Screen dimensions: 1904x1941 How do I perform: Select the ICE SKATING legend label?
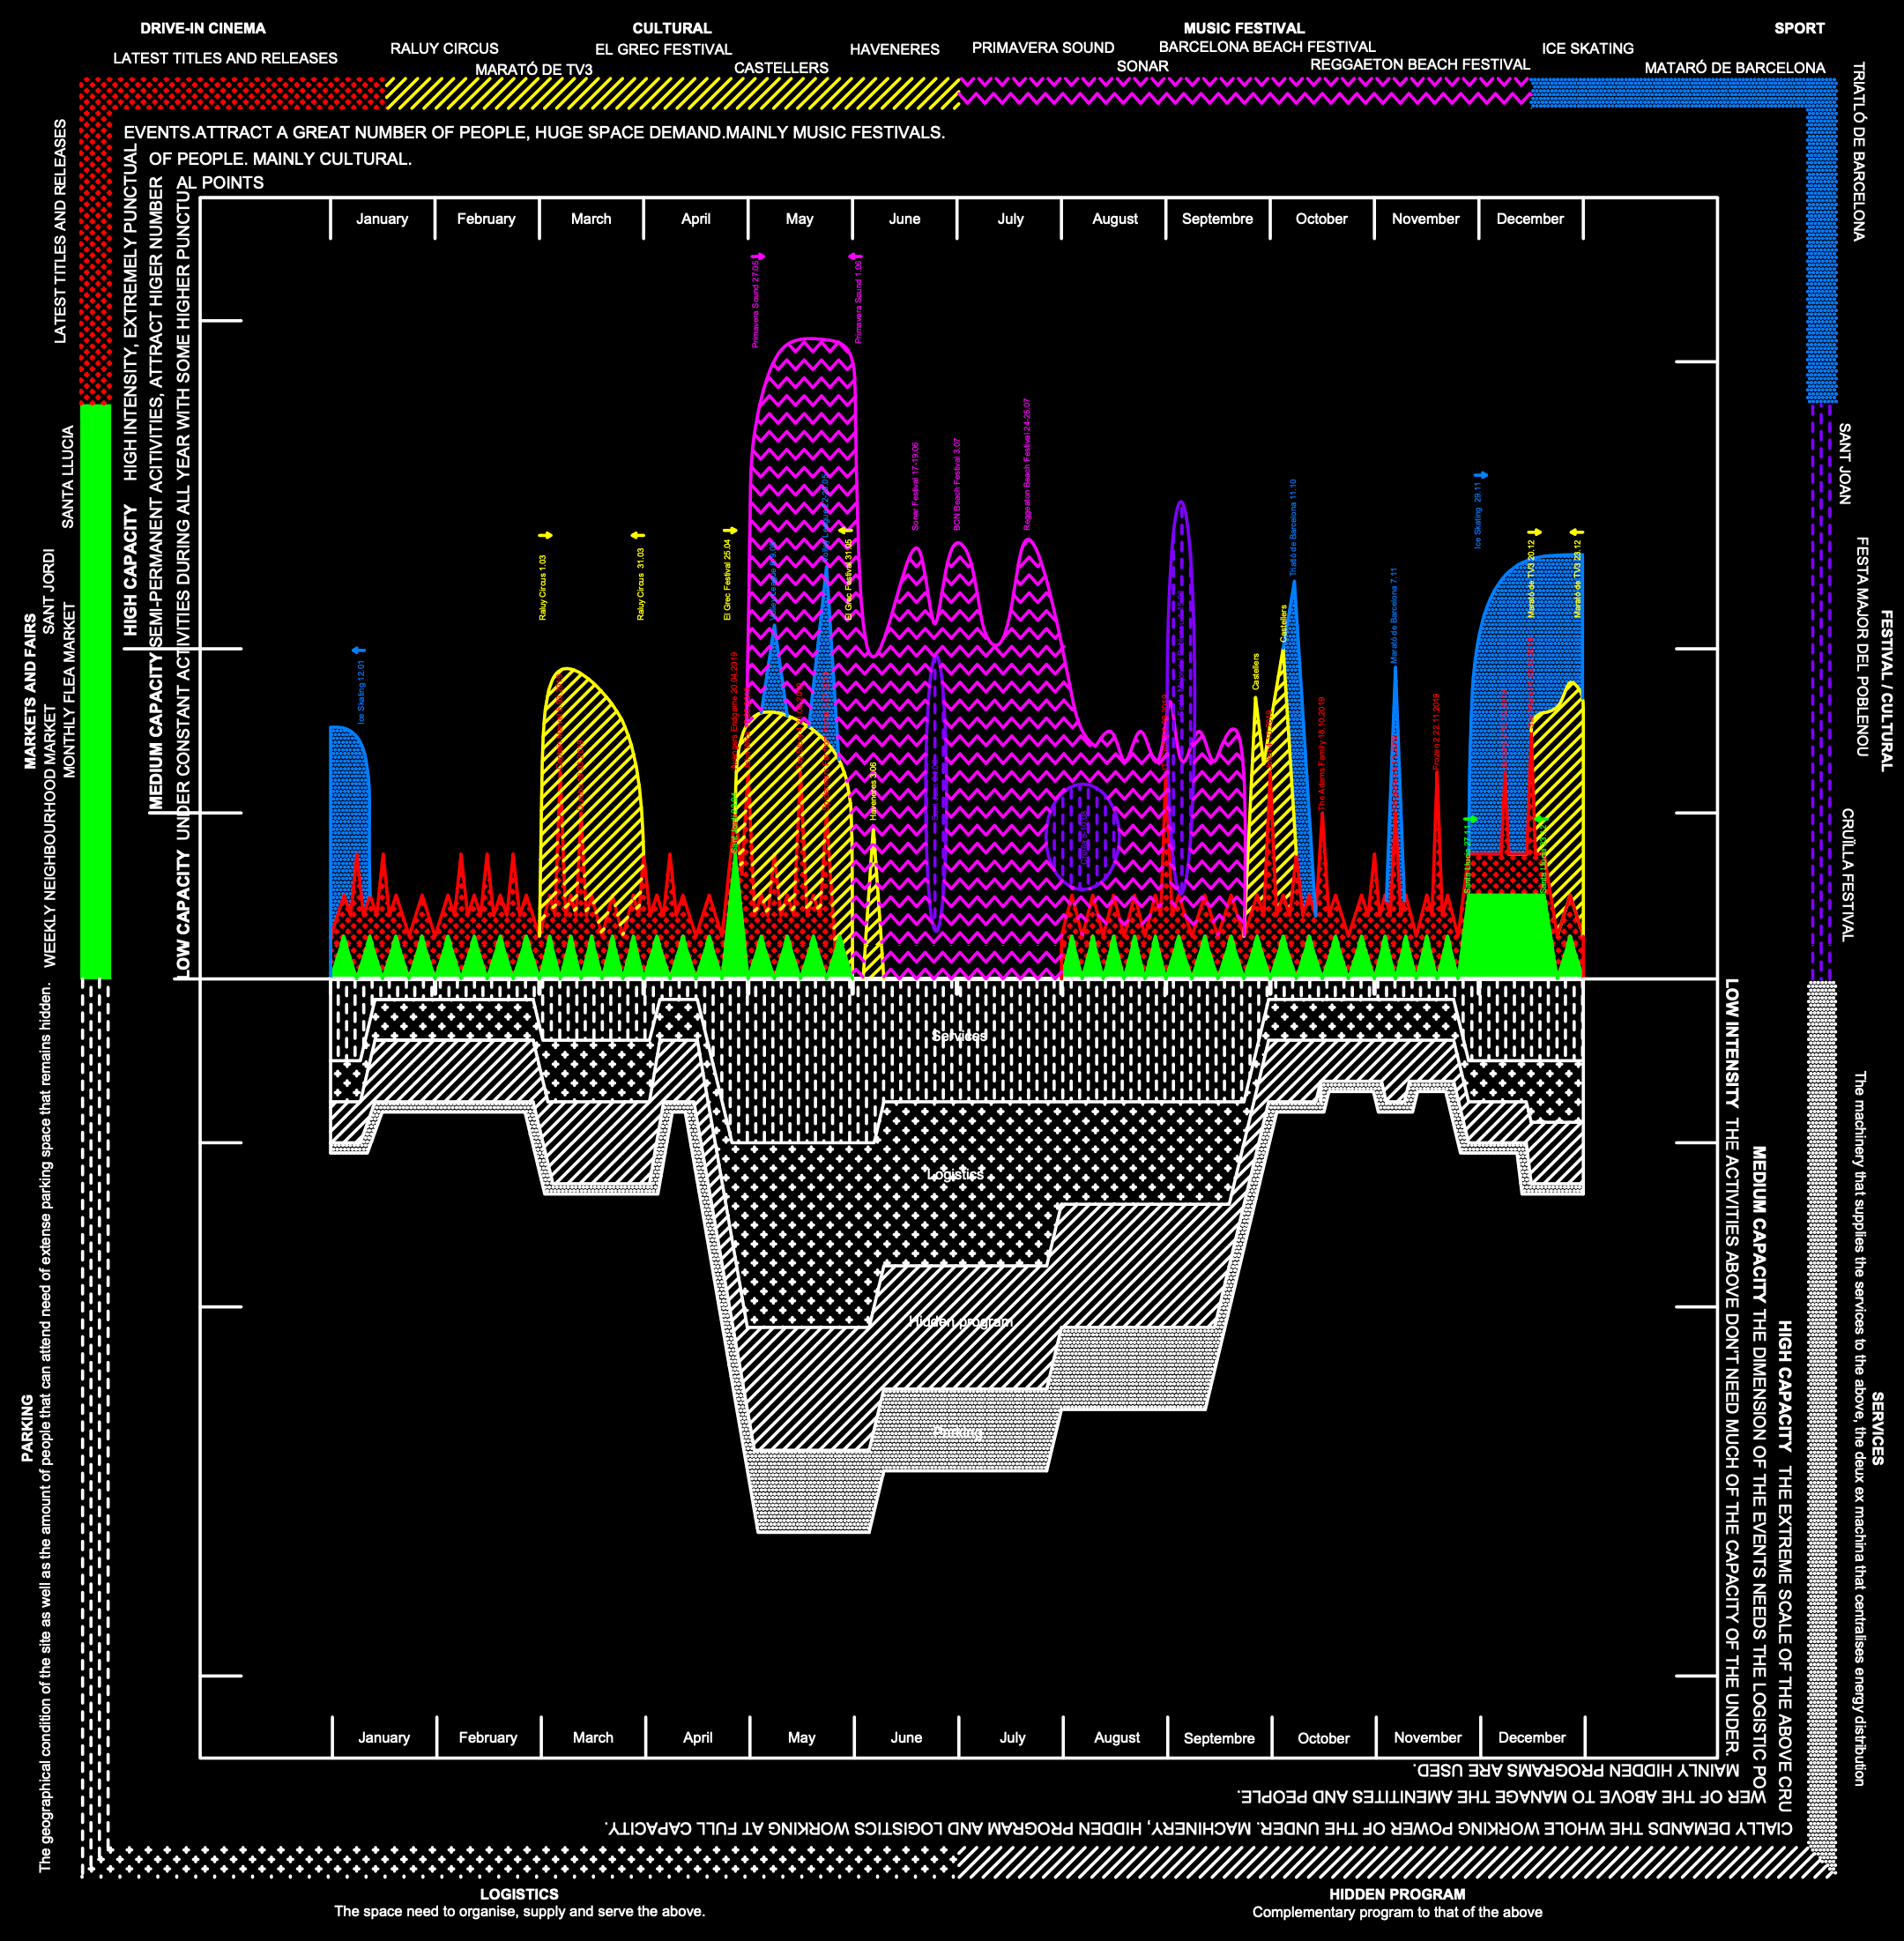(x=1587, y=48)
